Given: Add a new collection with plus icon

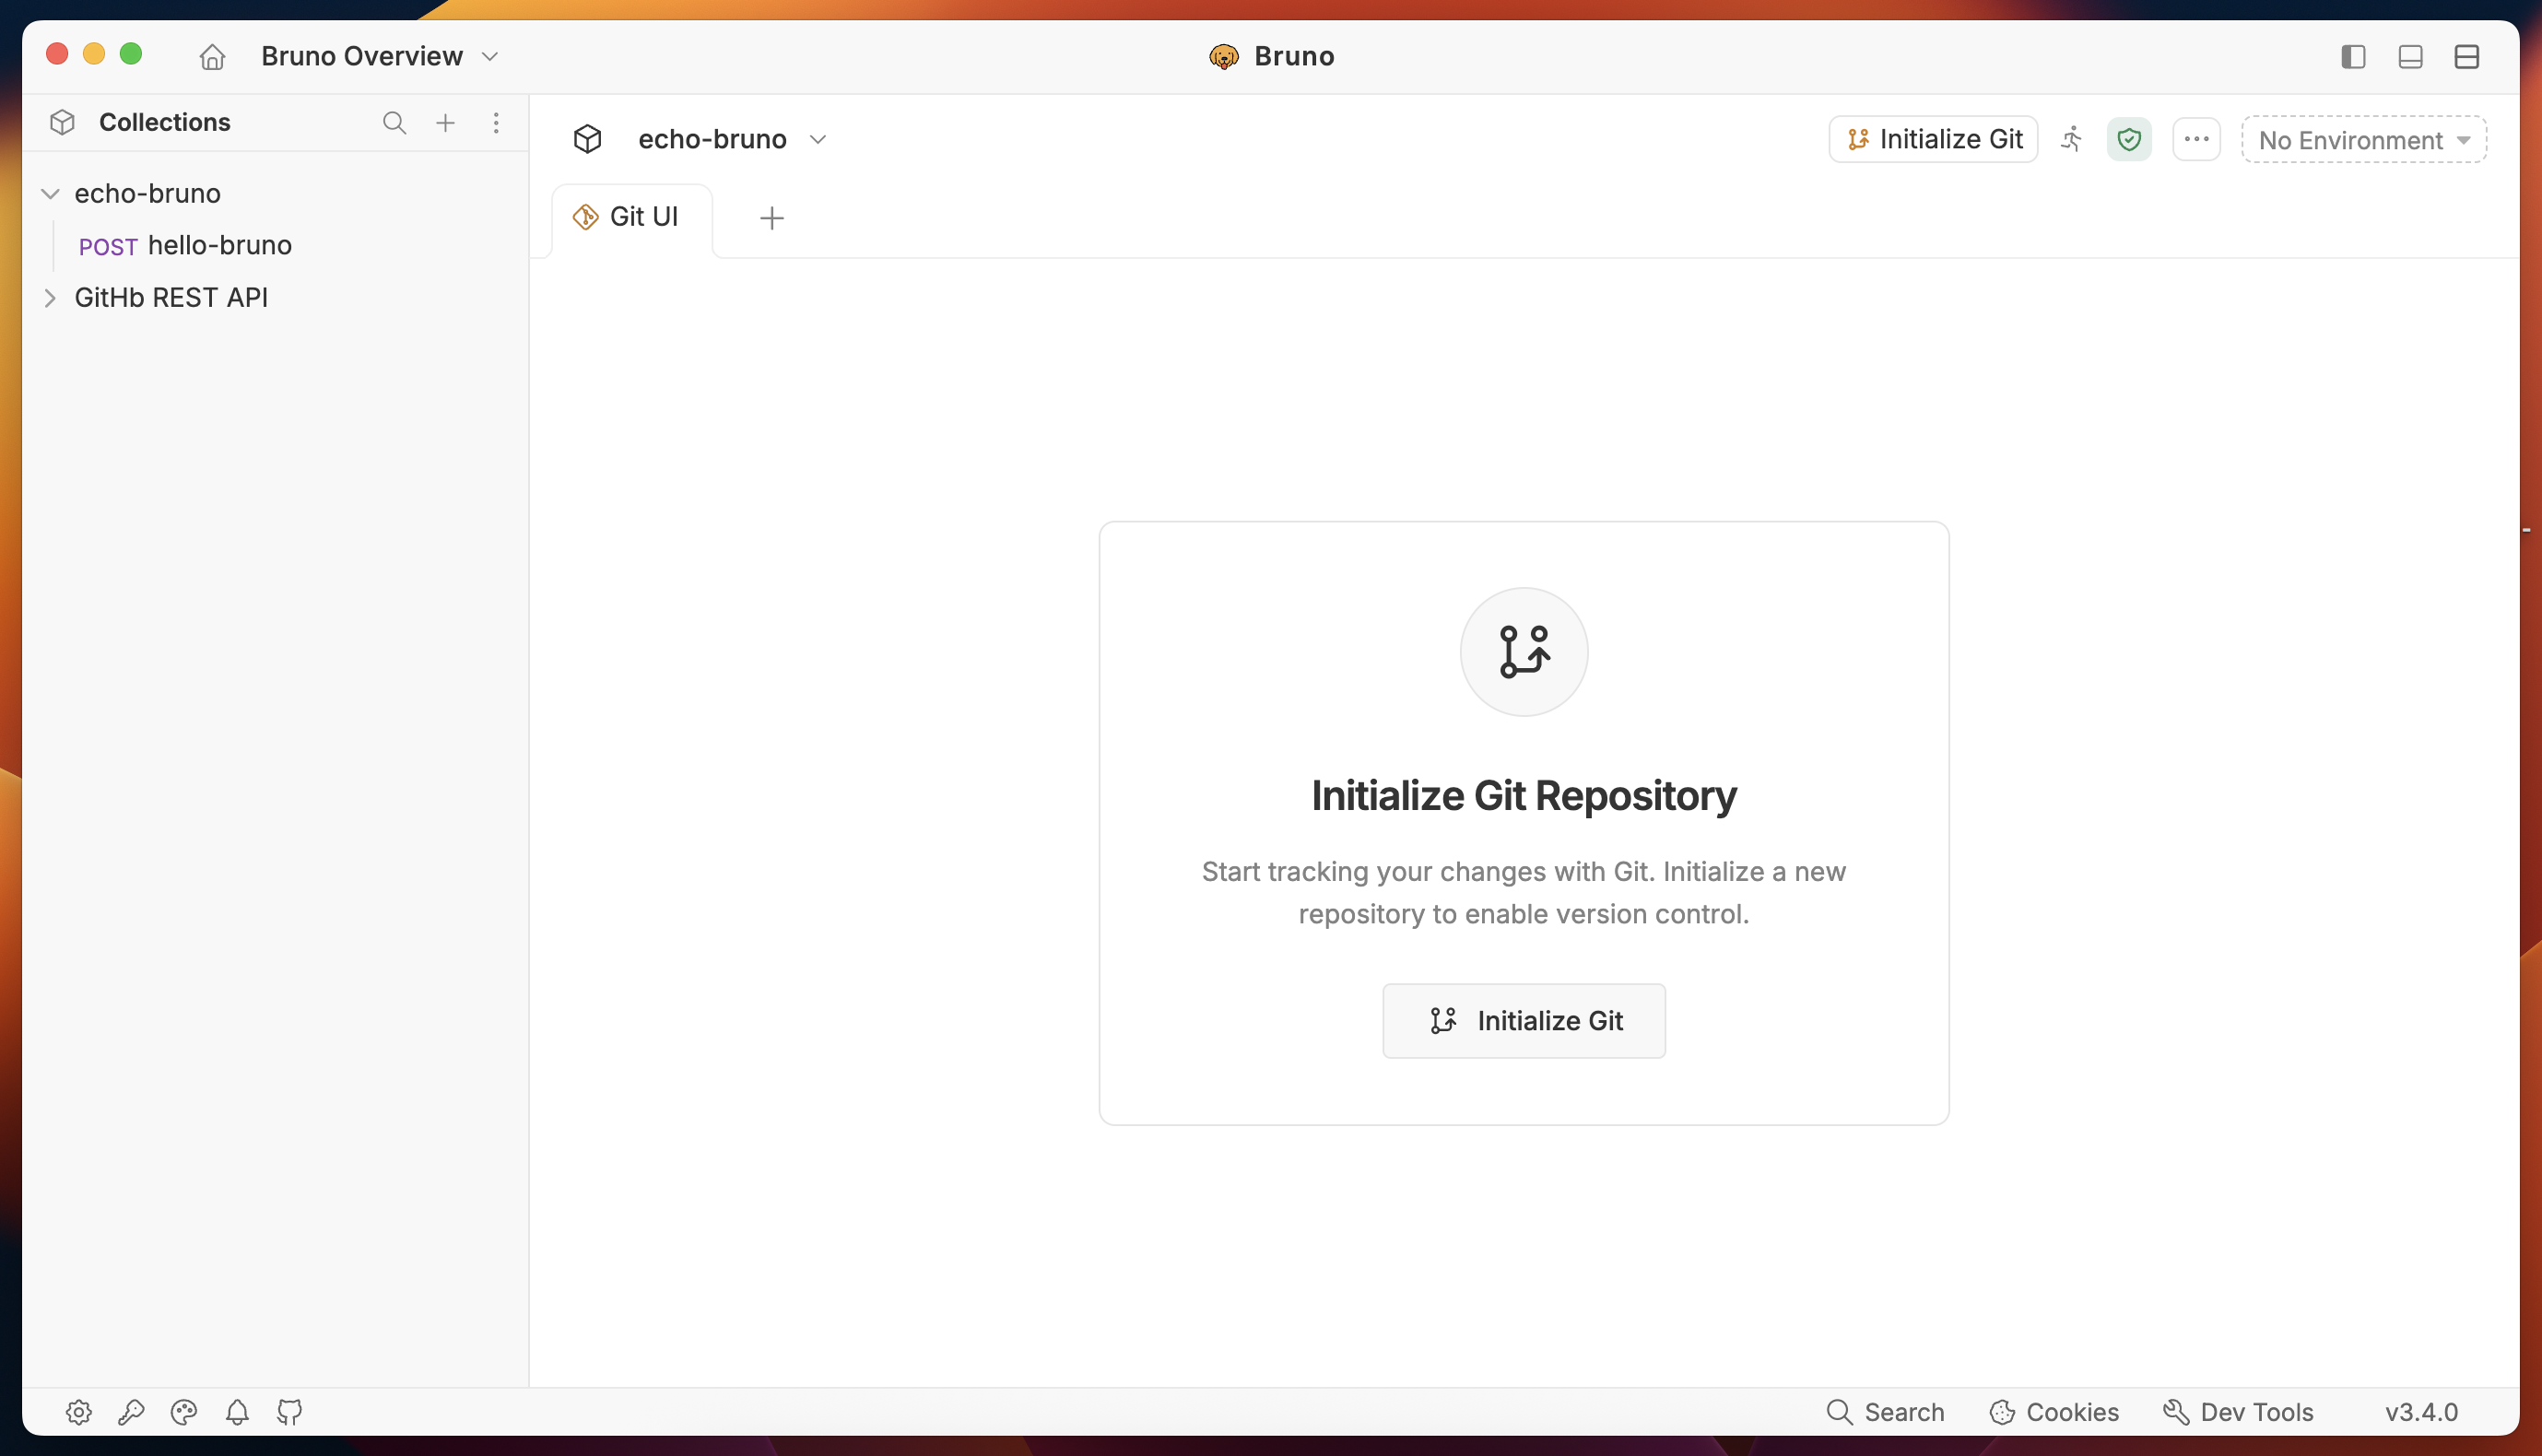Looking at the screenshot, I should (x=445, y=122).
